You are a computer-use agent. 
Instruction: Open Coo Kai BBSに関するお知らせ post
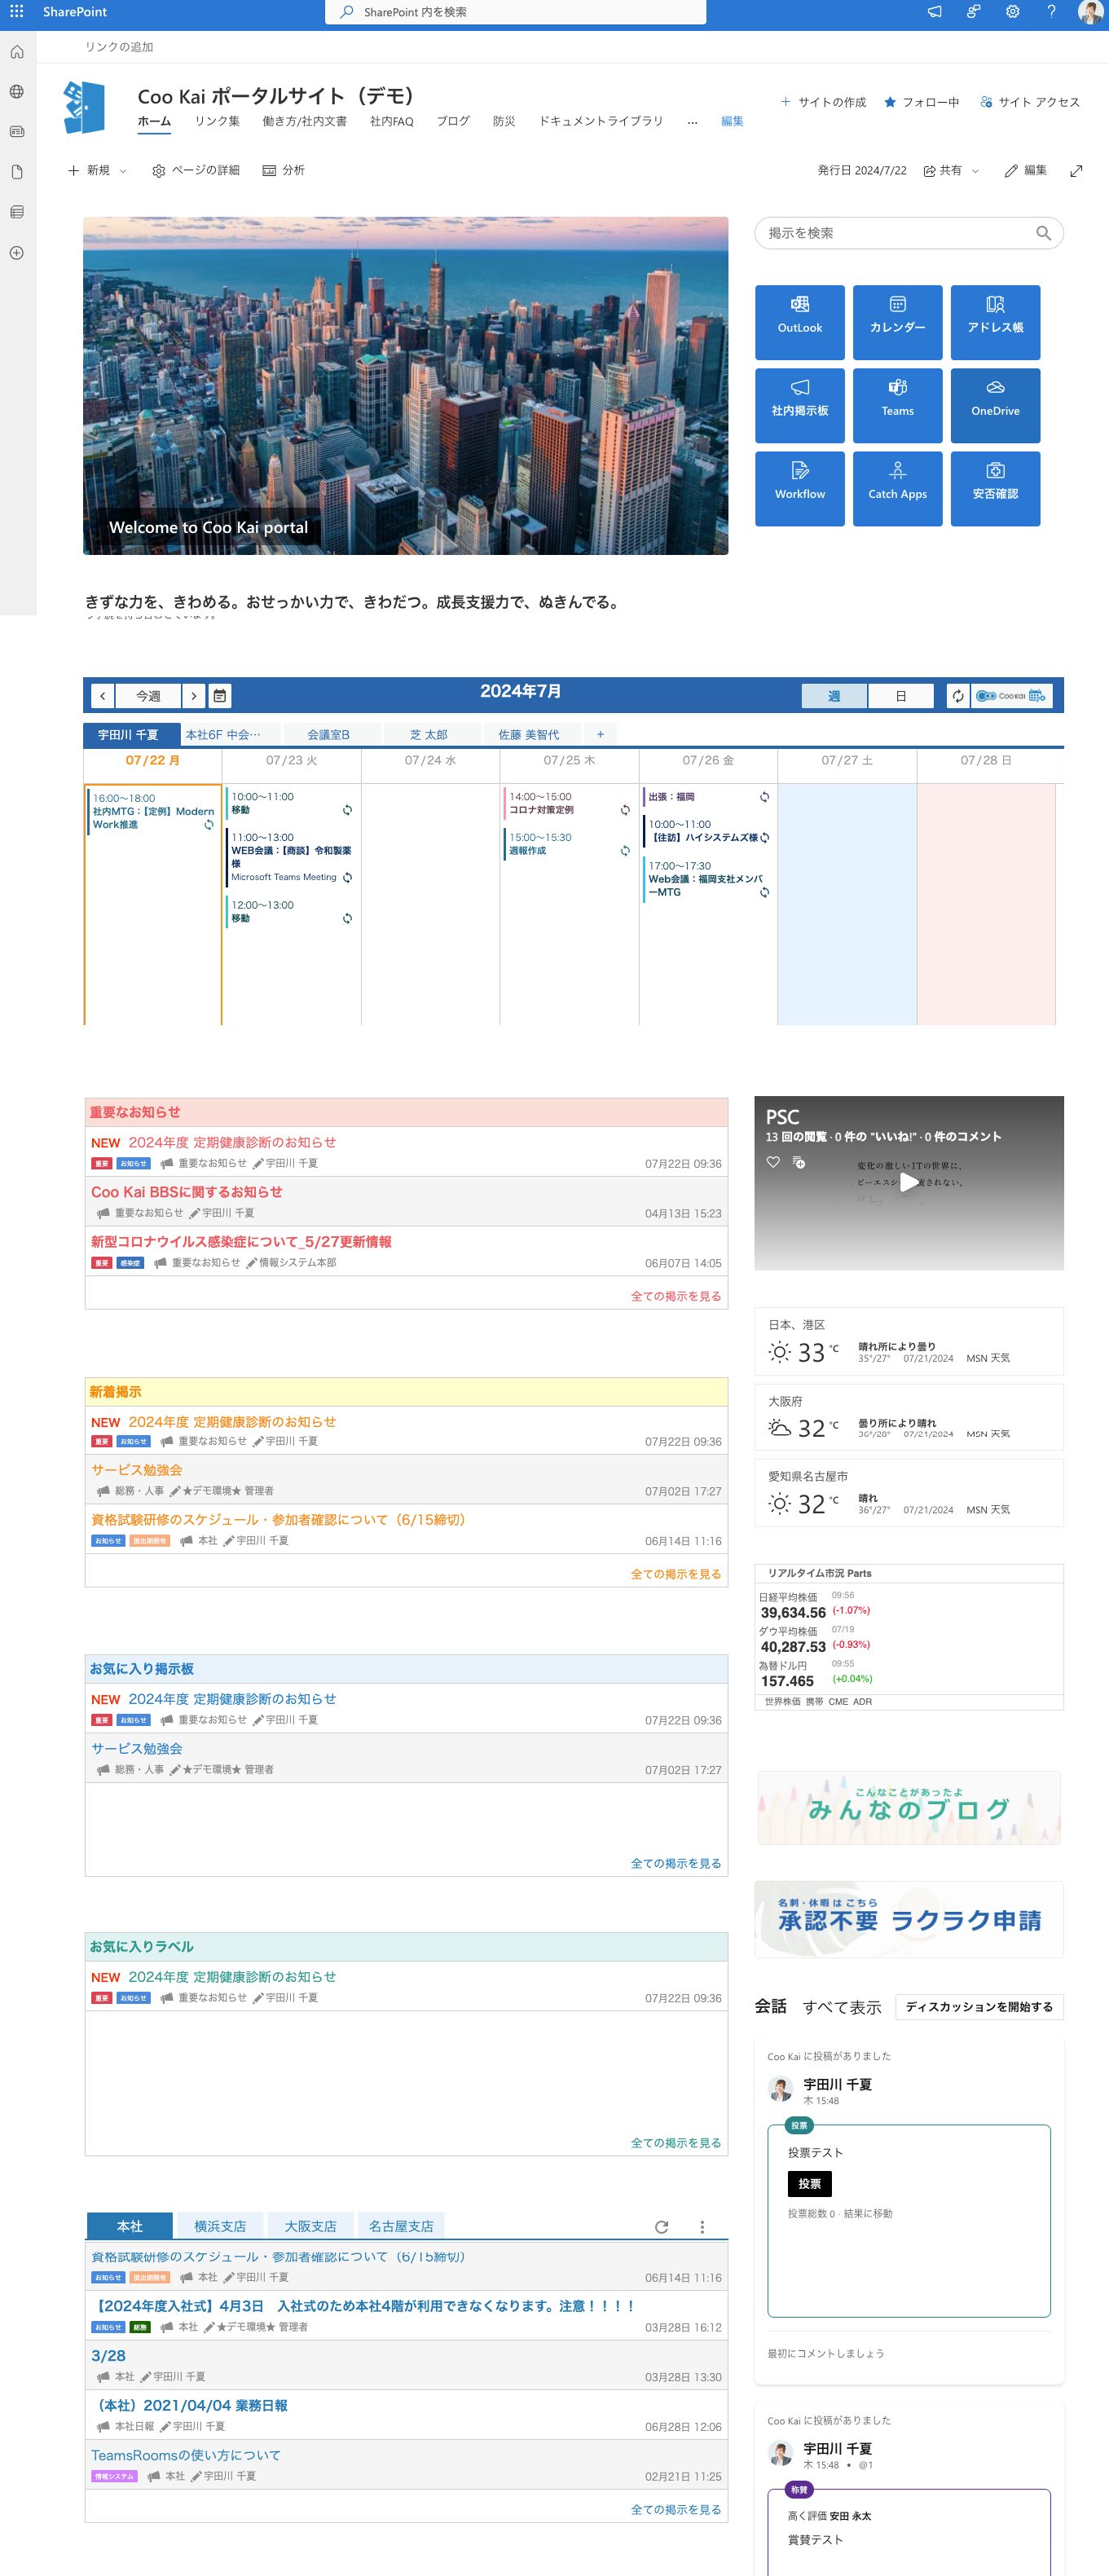click(187, 1192)
